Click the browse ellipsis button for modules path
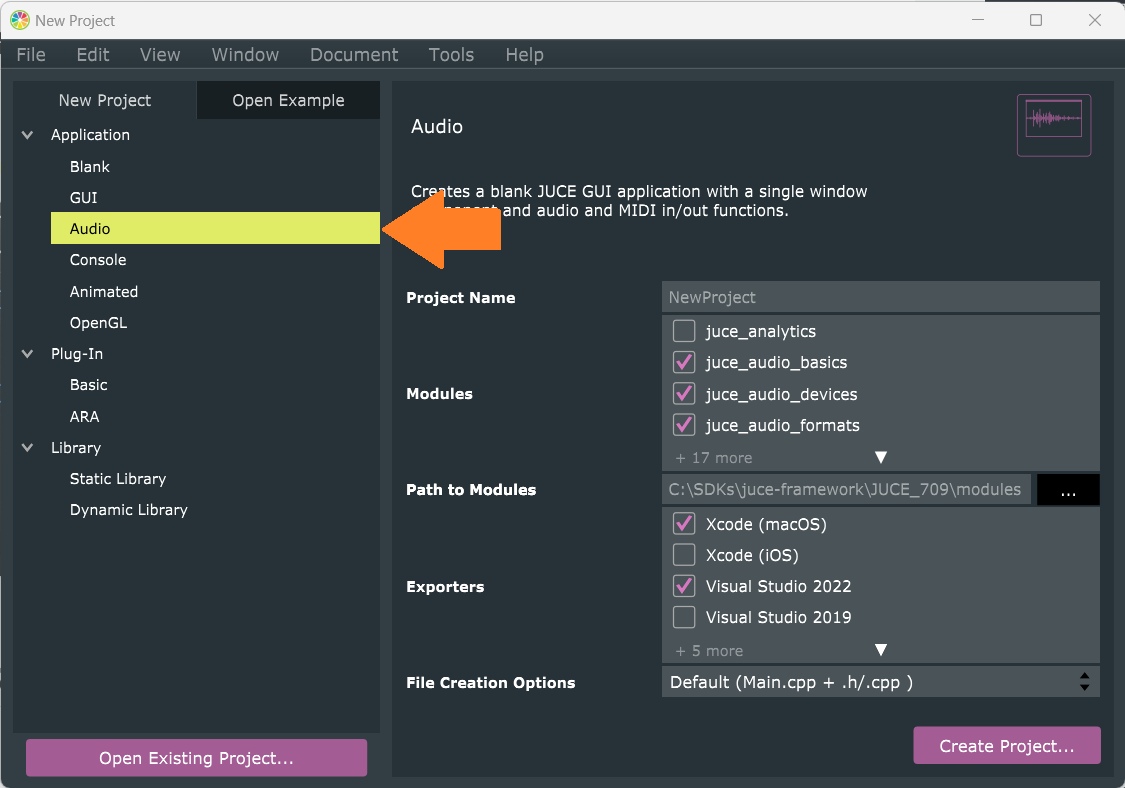Image resolution: width=1125 pixels, height=788 pixels. pos(1068,489)
